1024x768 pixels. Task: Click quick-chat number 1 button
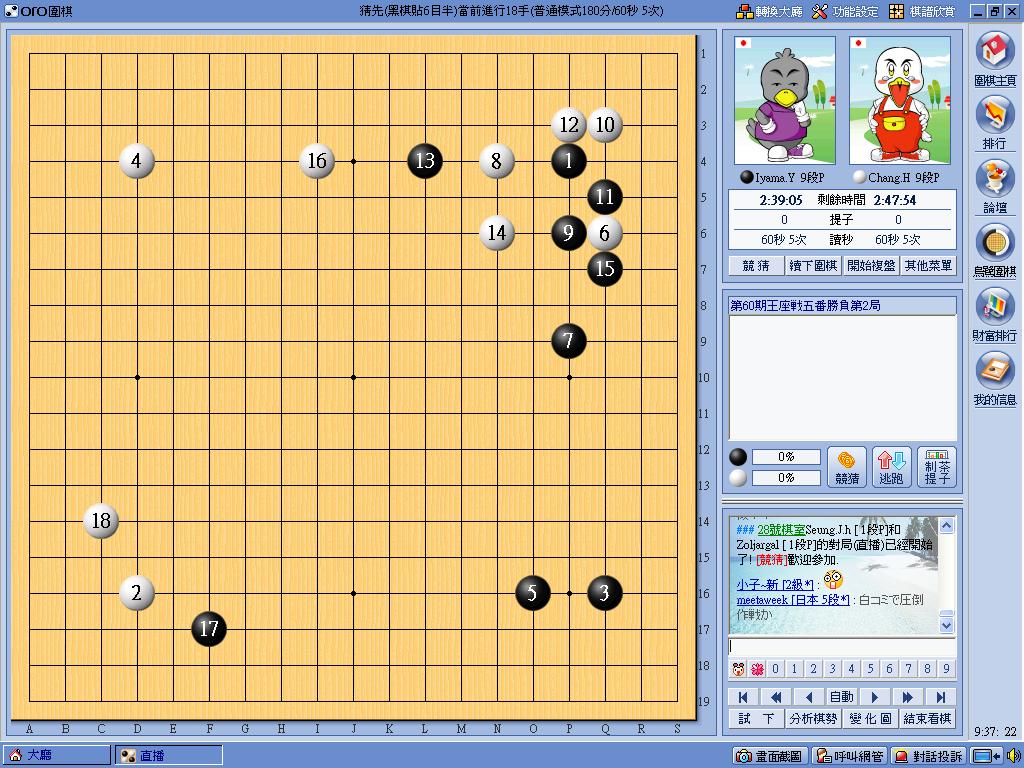pos(795,669)
